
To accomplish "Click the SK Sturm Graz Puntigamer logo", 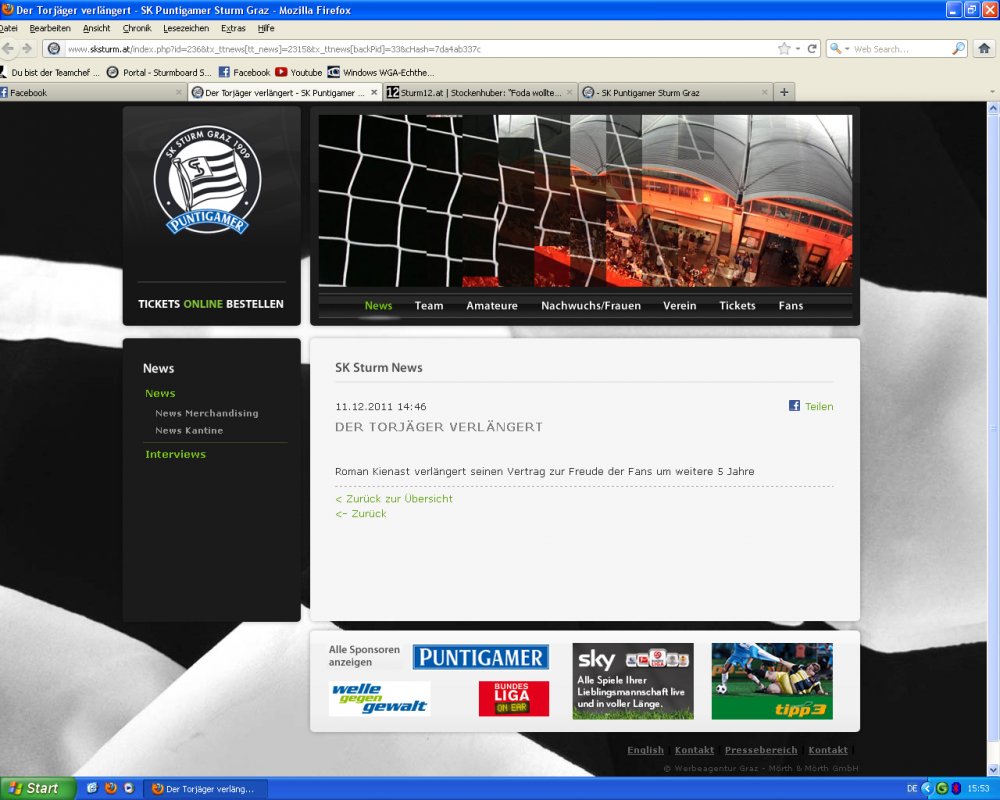I will [207, 180].
